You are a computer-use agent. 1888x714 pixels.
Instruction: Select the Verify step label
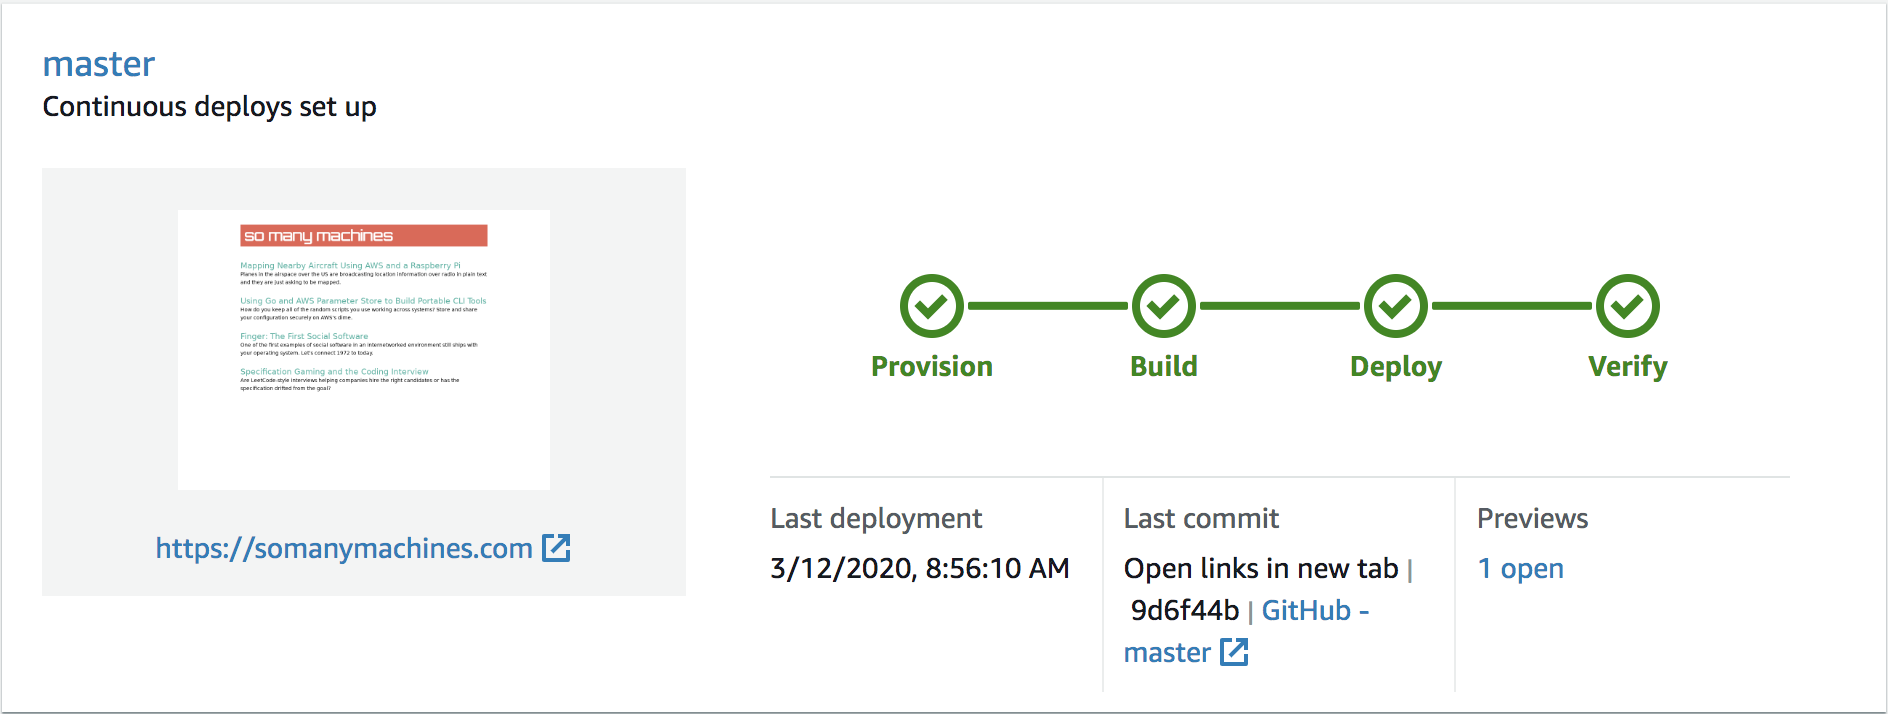[1628, 367]
